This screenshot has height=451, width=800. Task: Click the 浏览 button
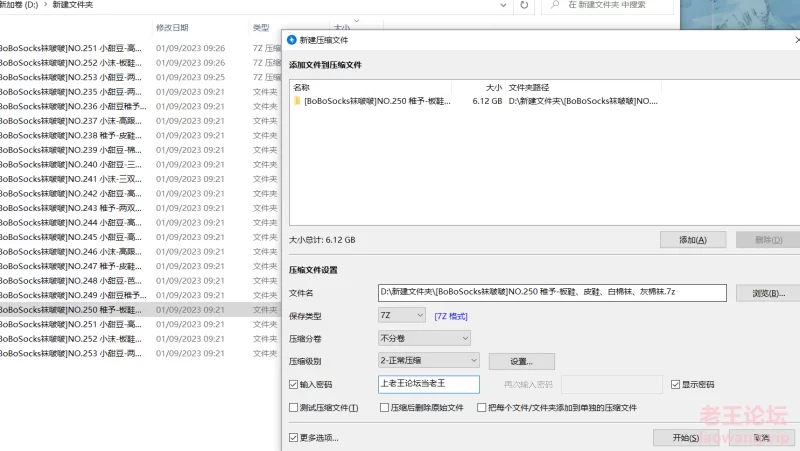767,293
